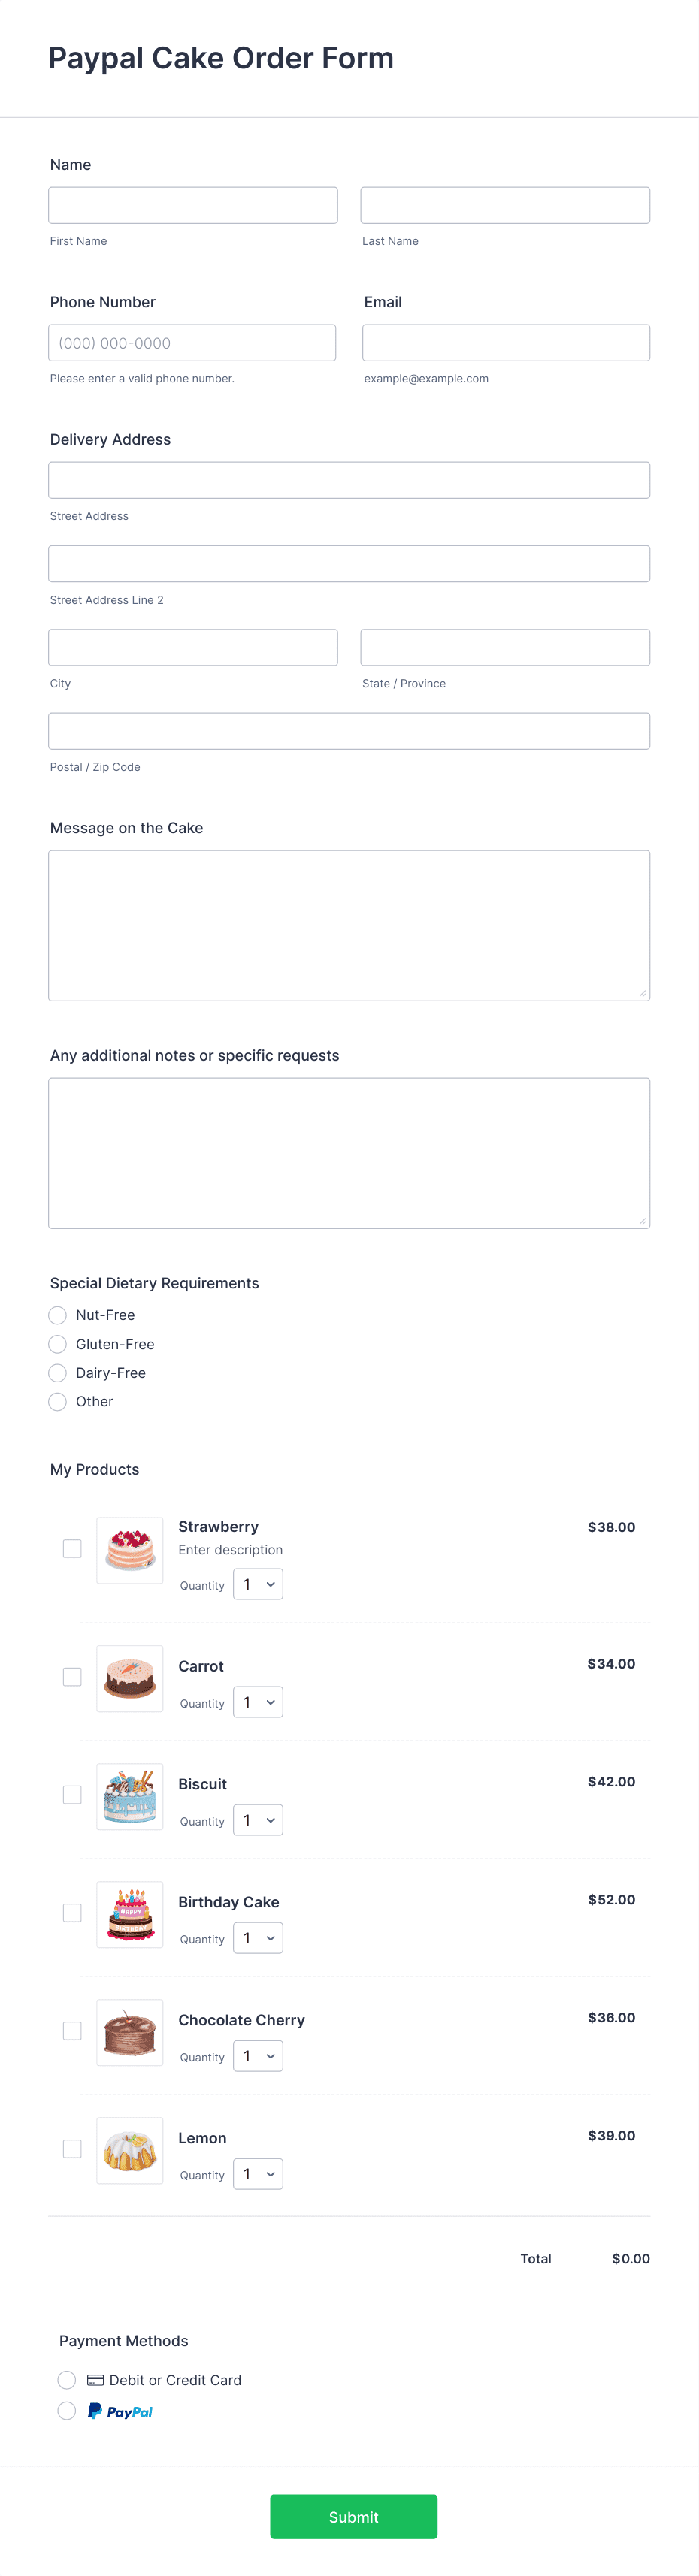Expand the Lemon quantity dropdown
Viewport: 699px width, 2576px height.
click(x=258, y=2174)
